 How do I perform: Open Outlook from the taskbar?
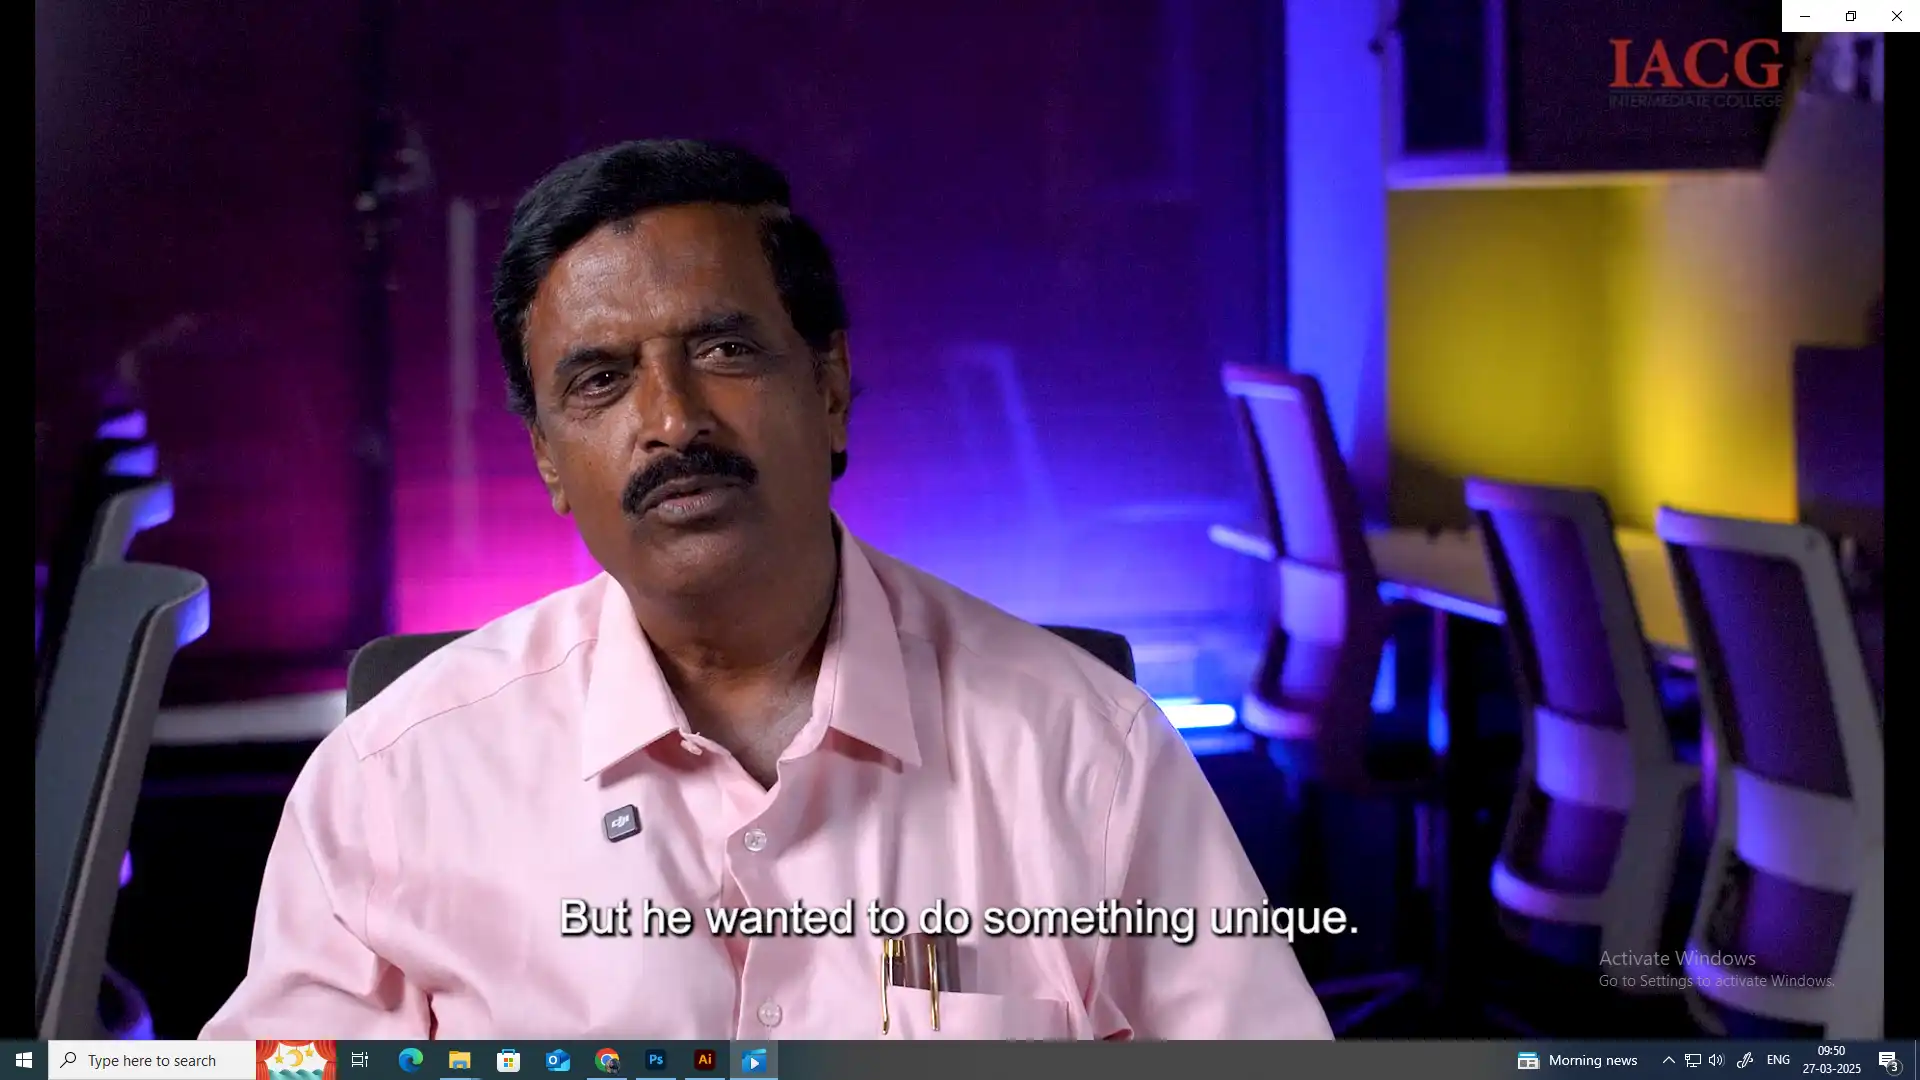(557, 1060)
